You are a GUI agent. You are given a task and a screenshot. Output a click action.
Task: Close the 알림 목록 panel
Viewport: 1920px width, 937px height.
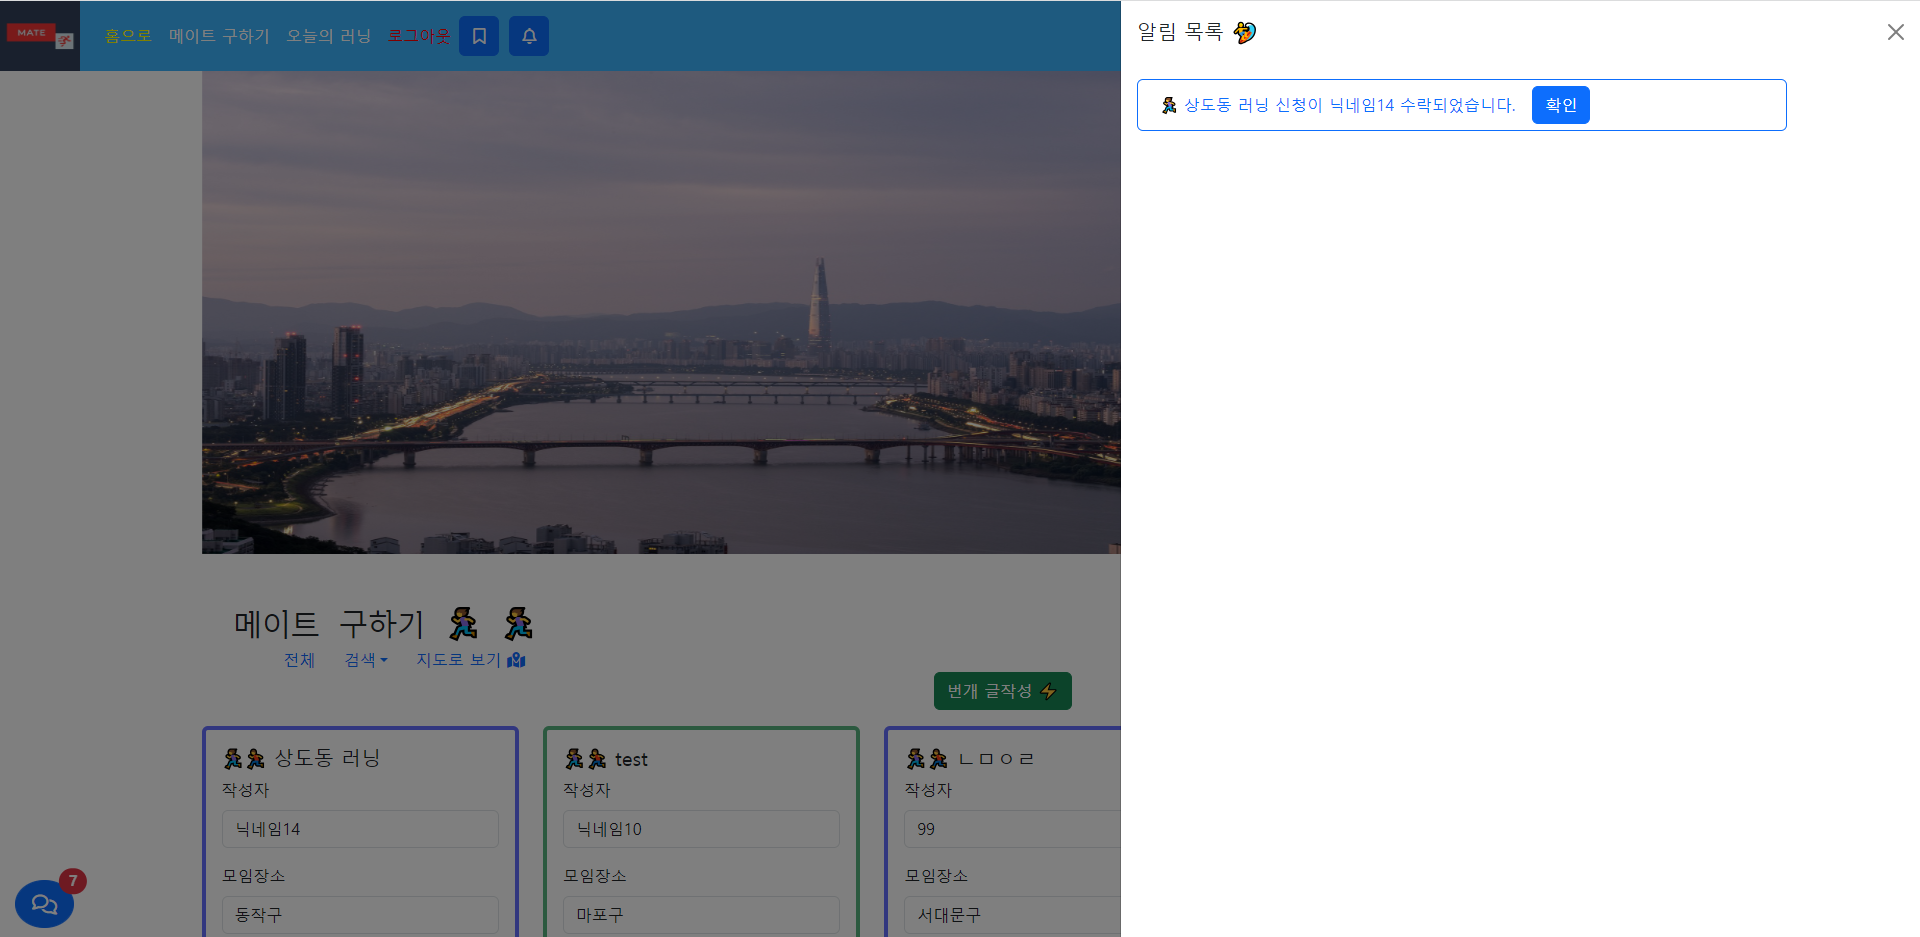(x=1895, y=32)
